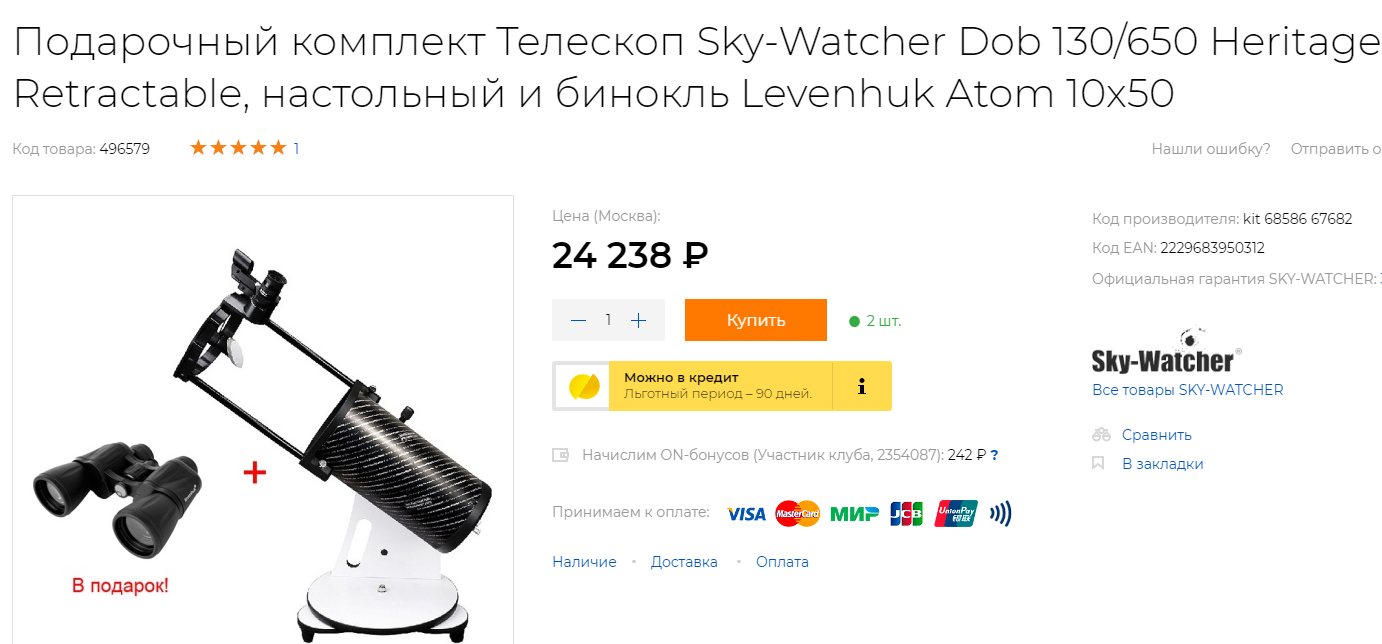Open the Наличие tab link
The height and width of the screenshot is (644, 1382).
coord(584,562)
